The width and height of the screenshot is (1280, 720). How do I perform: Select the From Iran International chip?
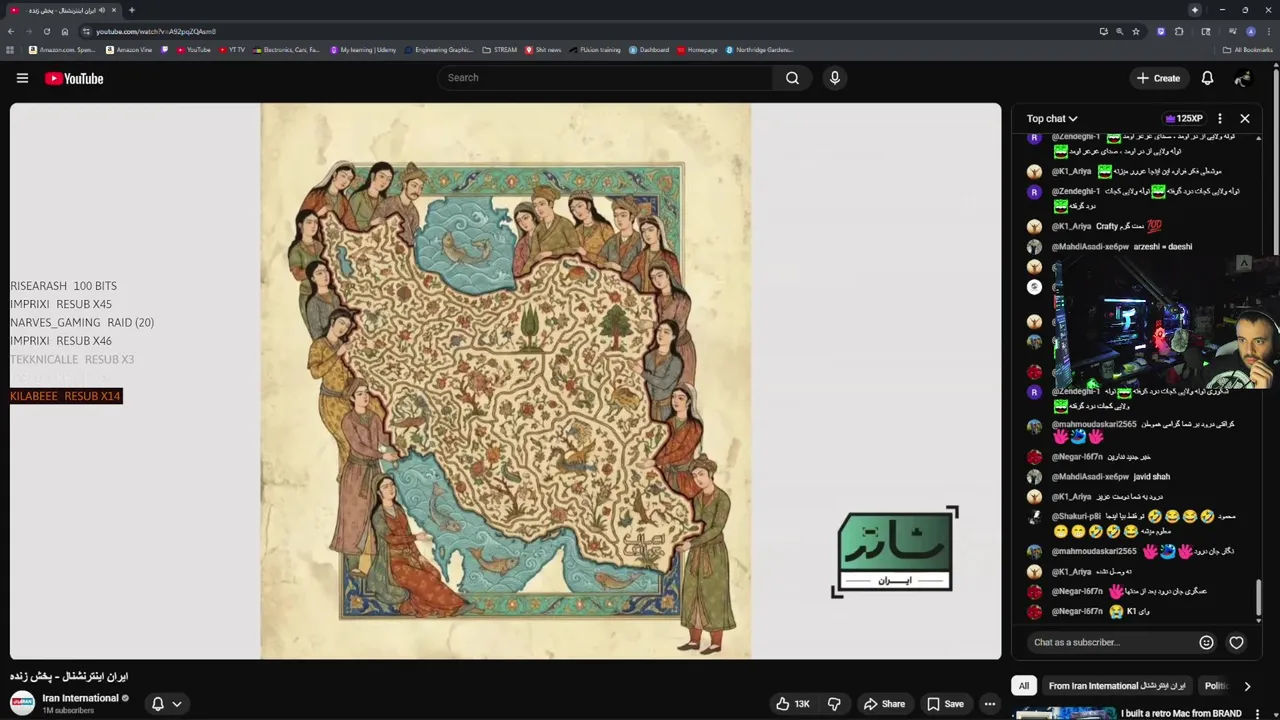[1117, 686]
